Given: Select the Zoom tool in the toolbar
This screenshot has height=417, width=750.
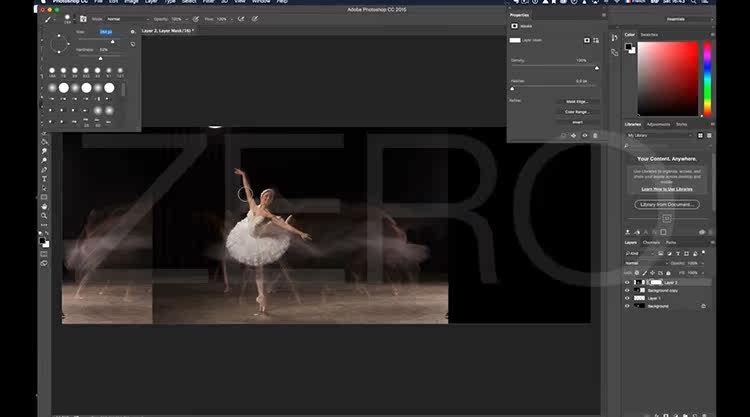Looking at the screenshot, I should (x=44, y=216).
